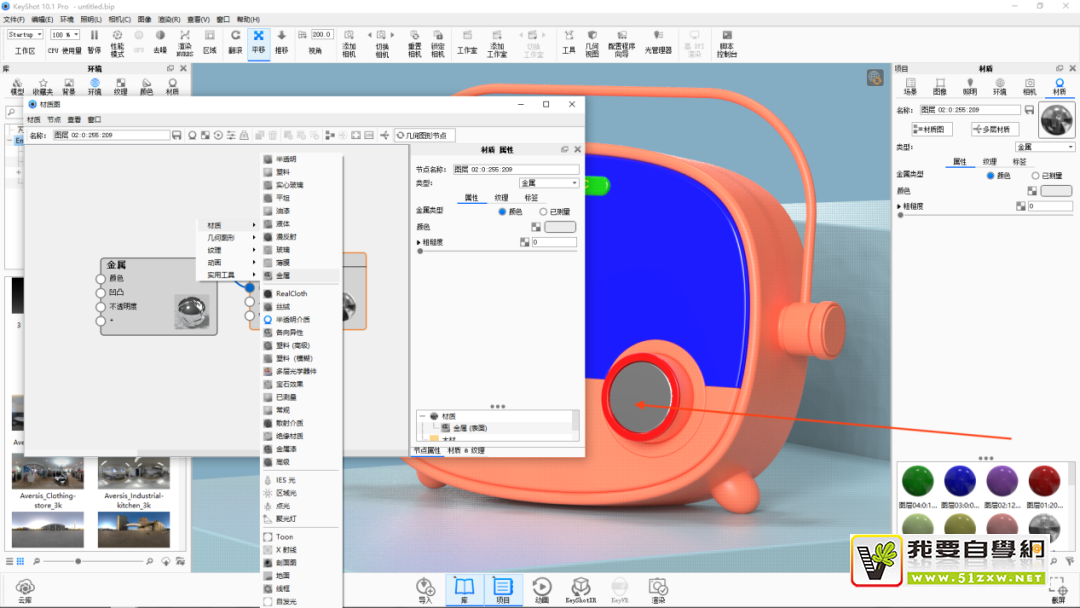1080x608 pixels.
Task: Select the 颜色 radio in material graph properties
Action: click(x=503, y=212)
